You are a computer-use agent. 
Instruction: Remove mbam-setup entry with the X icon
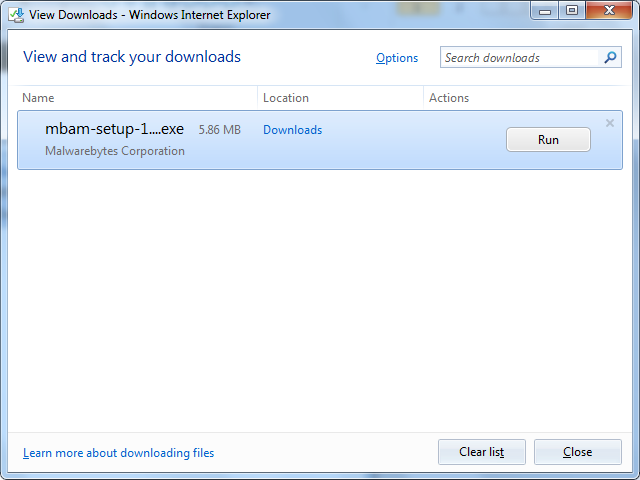(x=610, y=123)
